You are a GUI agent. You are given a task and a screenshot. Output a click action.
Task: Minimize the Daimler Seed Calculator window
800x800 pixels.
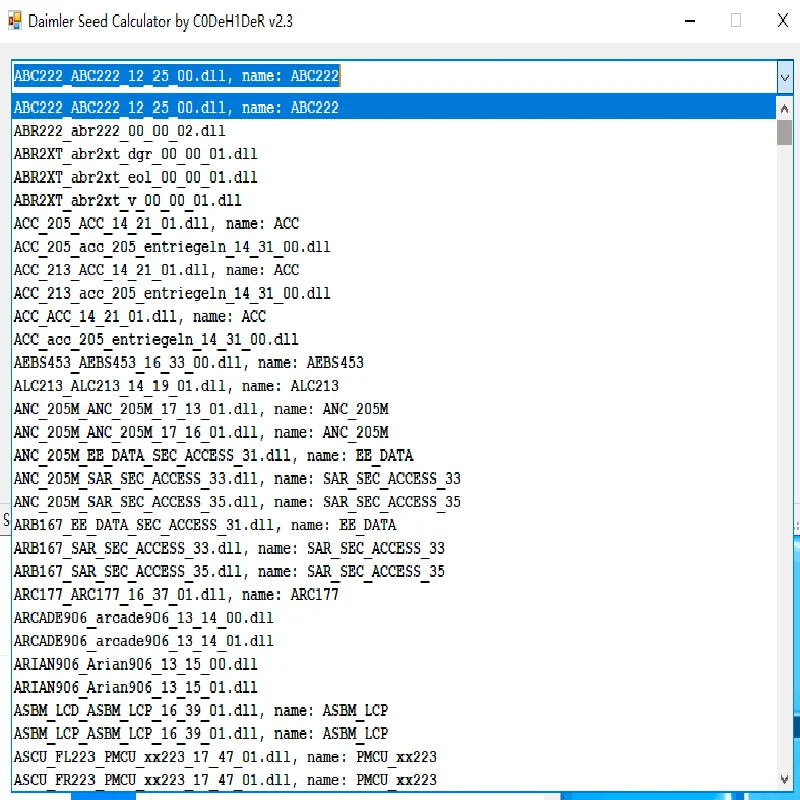(690, 21)
